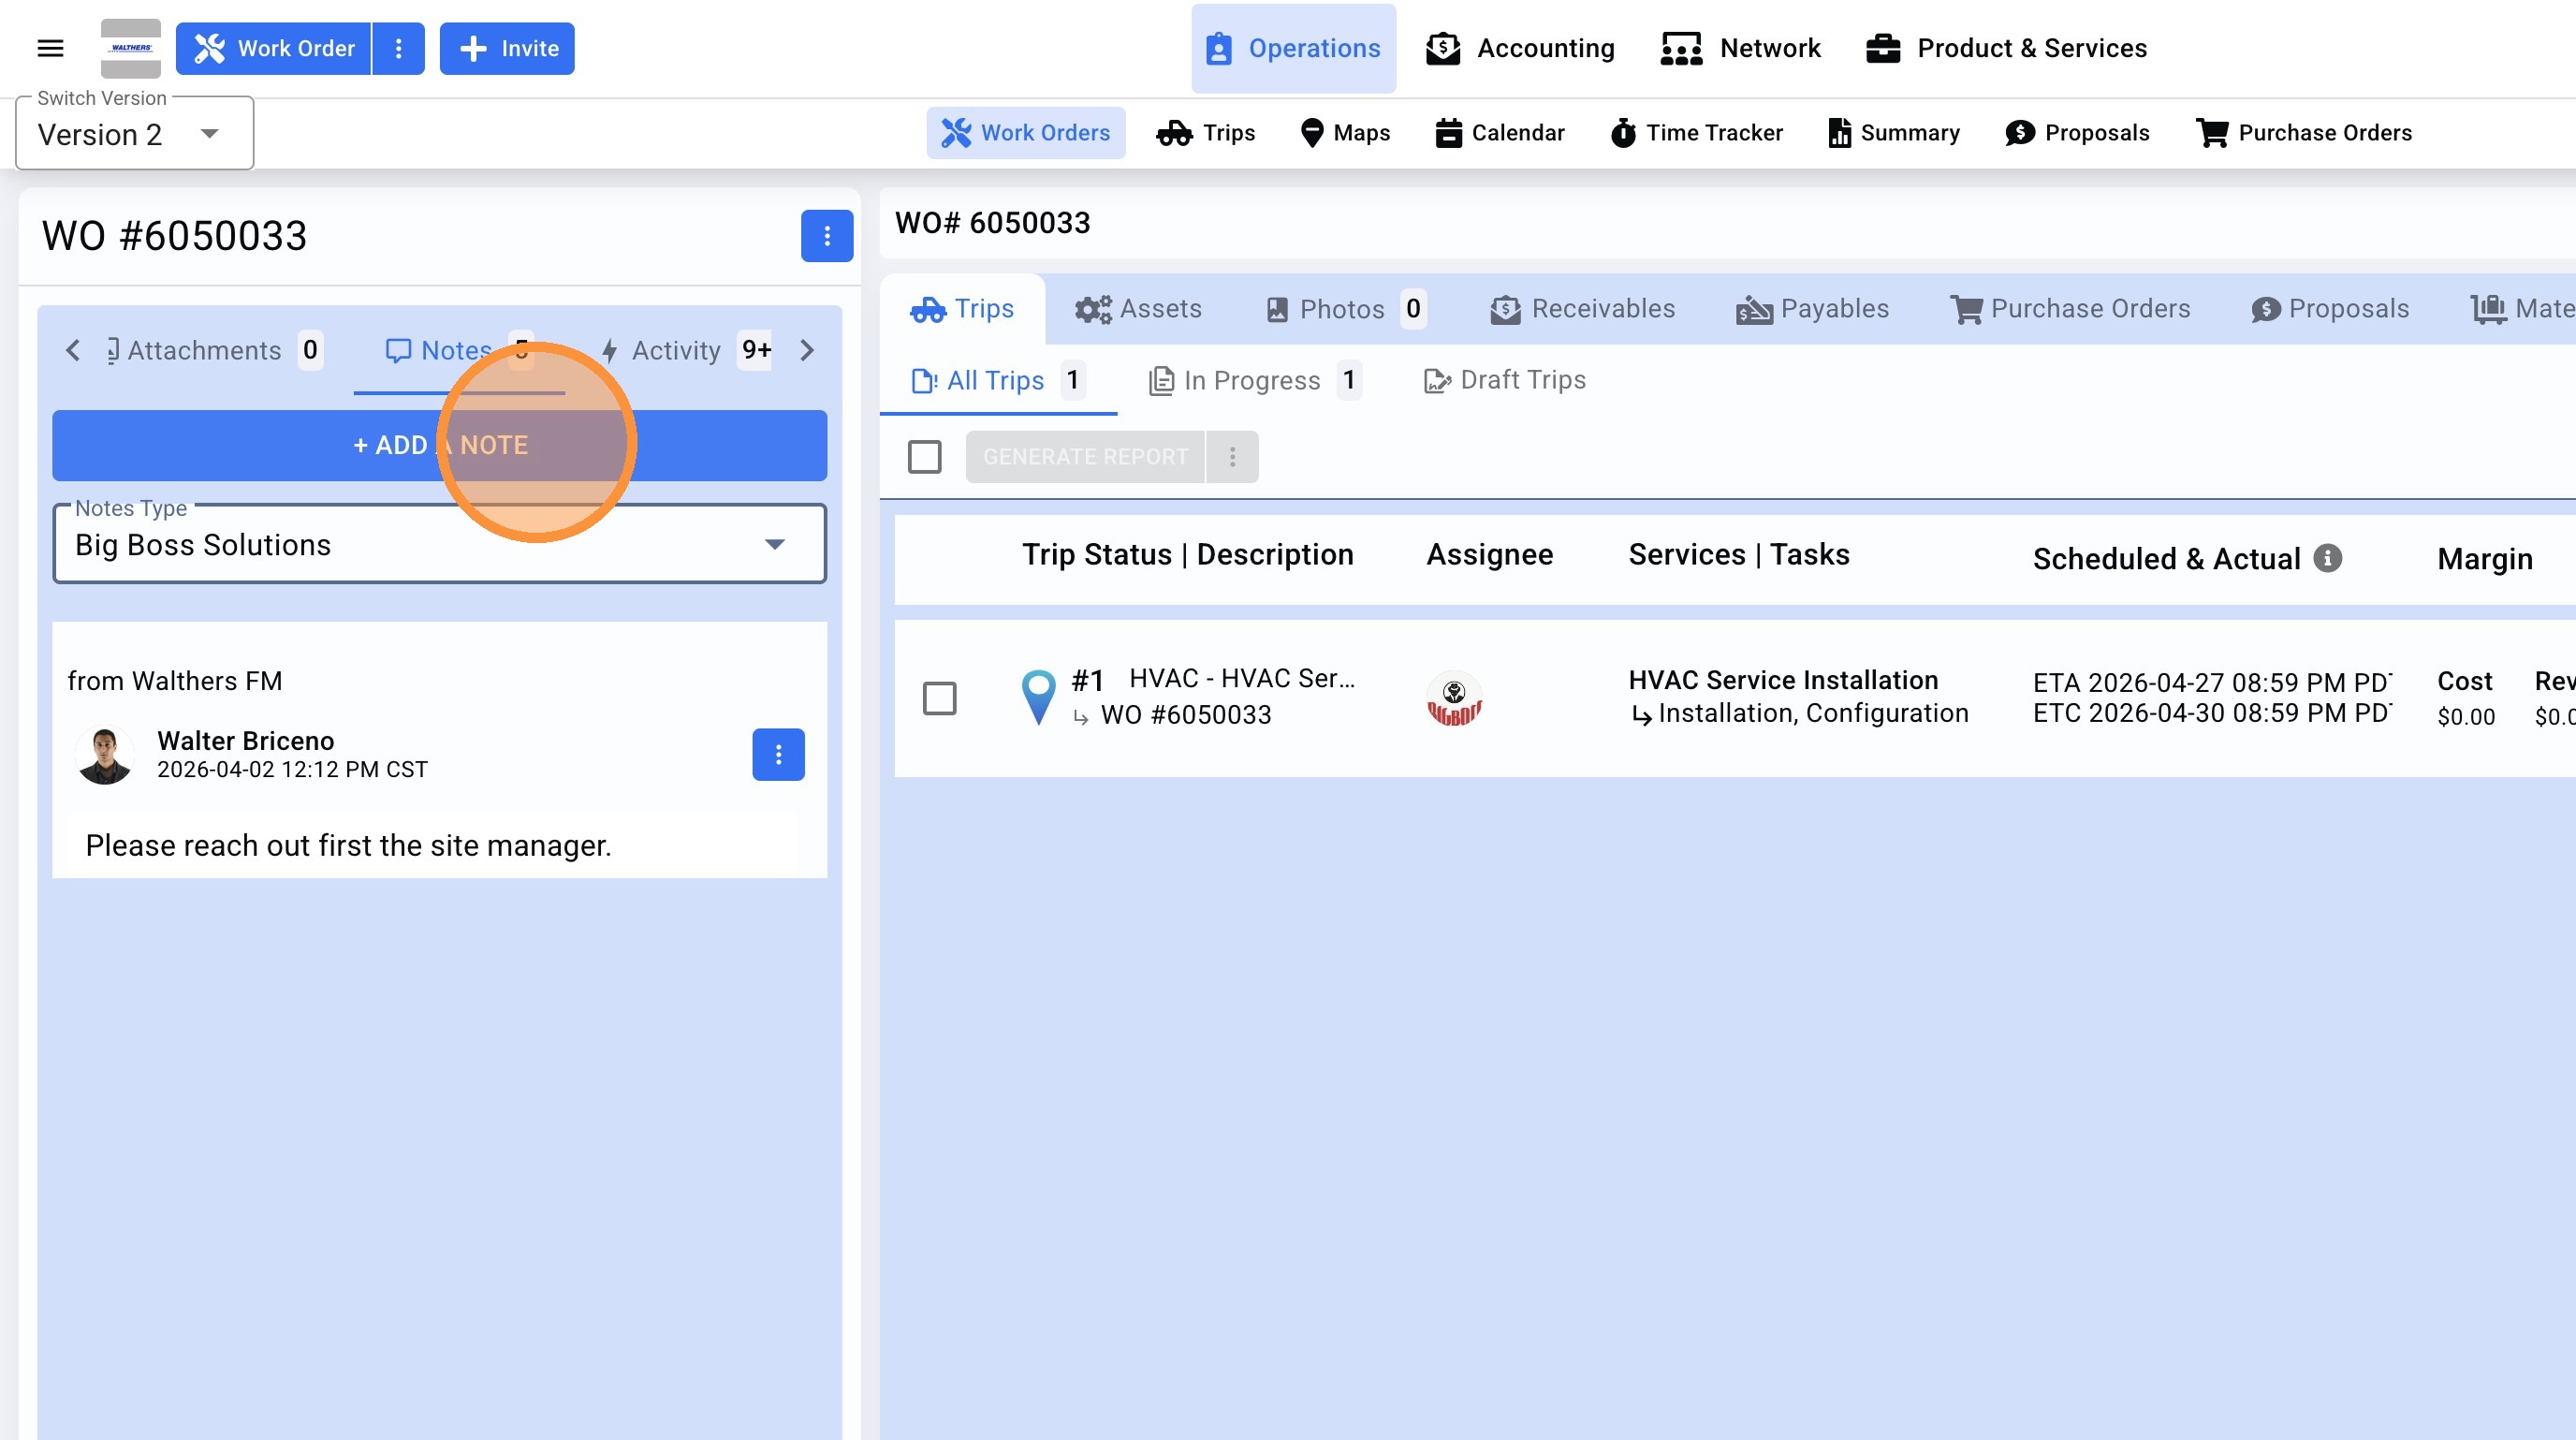Tick the checkbox for trip #1
Viewport: 2576px width, 1440px height.
939,698
